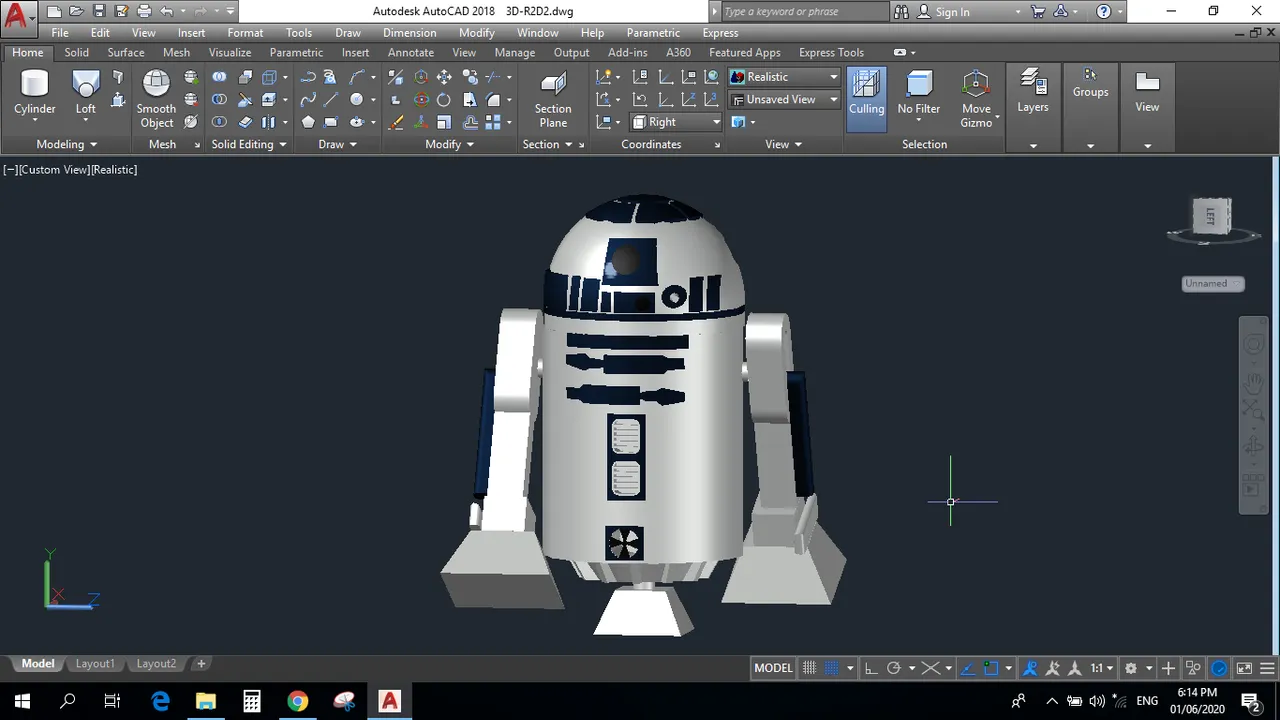The image size is (1280, 720).
Task: Toggle object snap tracking in status bar
Action: (x=967, y=668)
